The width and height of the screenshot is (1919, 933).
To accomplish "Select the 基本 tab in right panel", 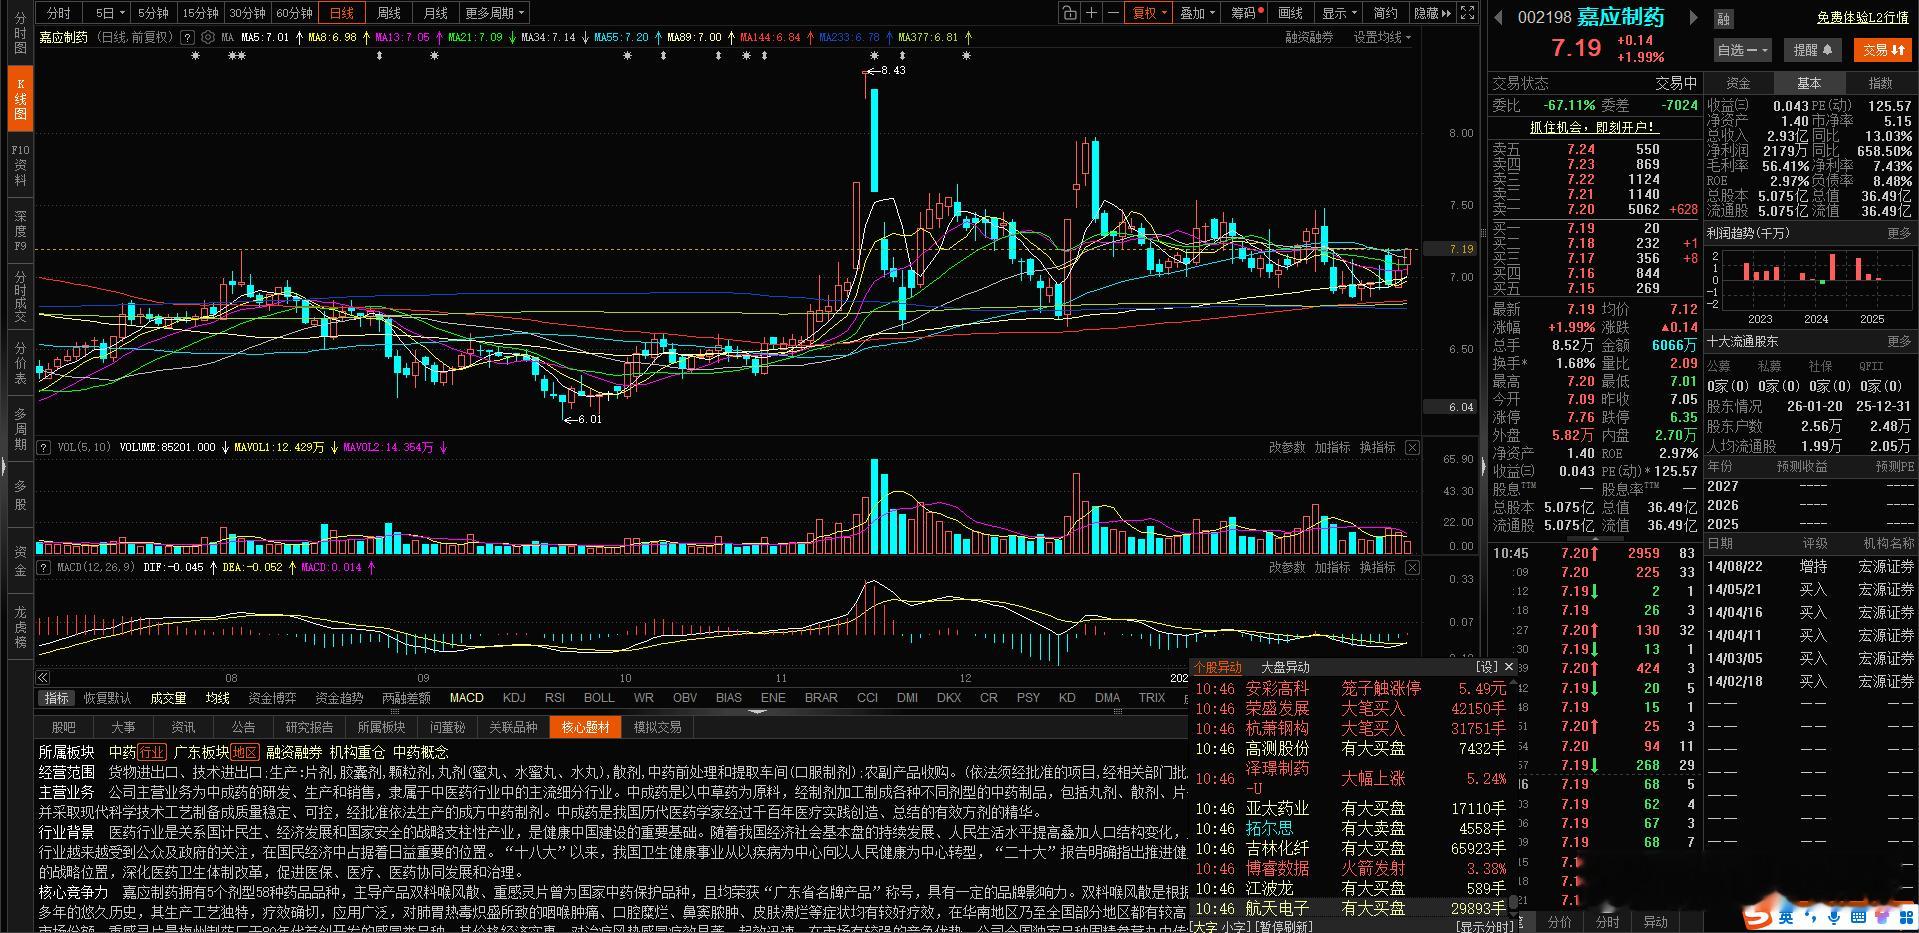I will click(1809, 84).
